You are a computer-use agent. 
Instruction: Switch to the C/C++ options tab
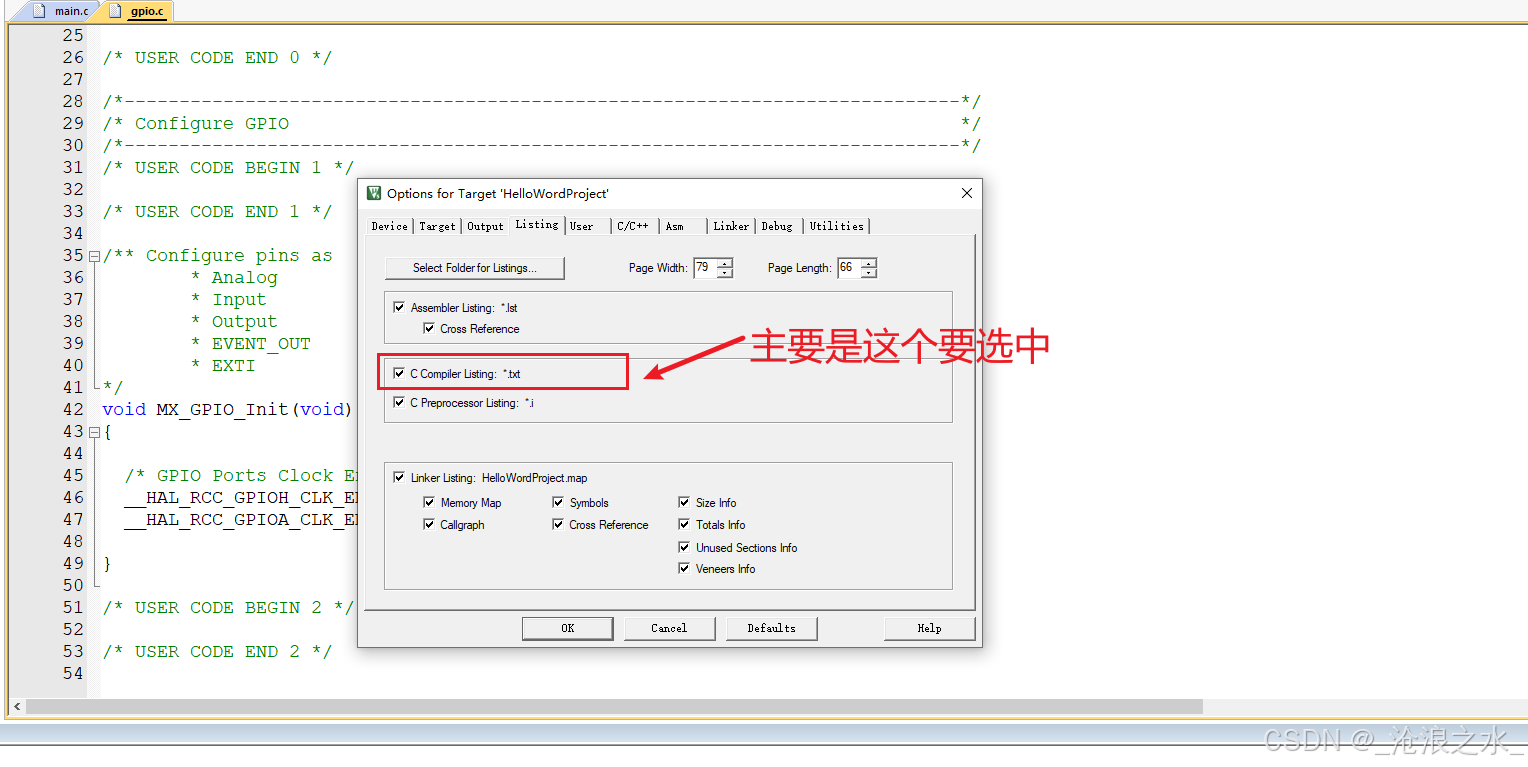(x=633, y=226)
